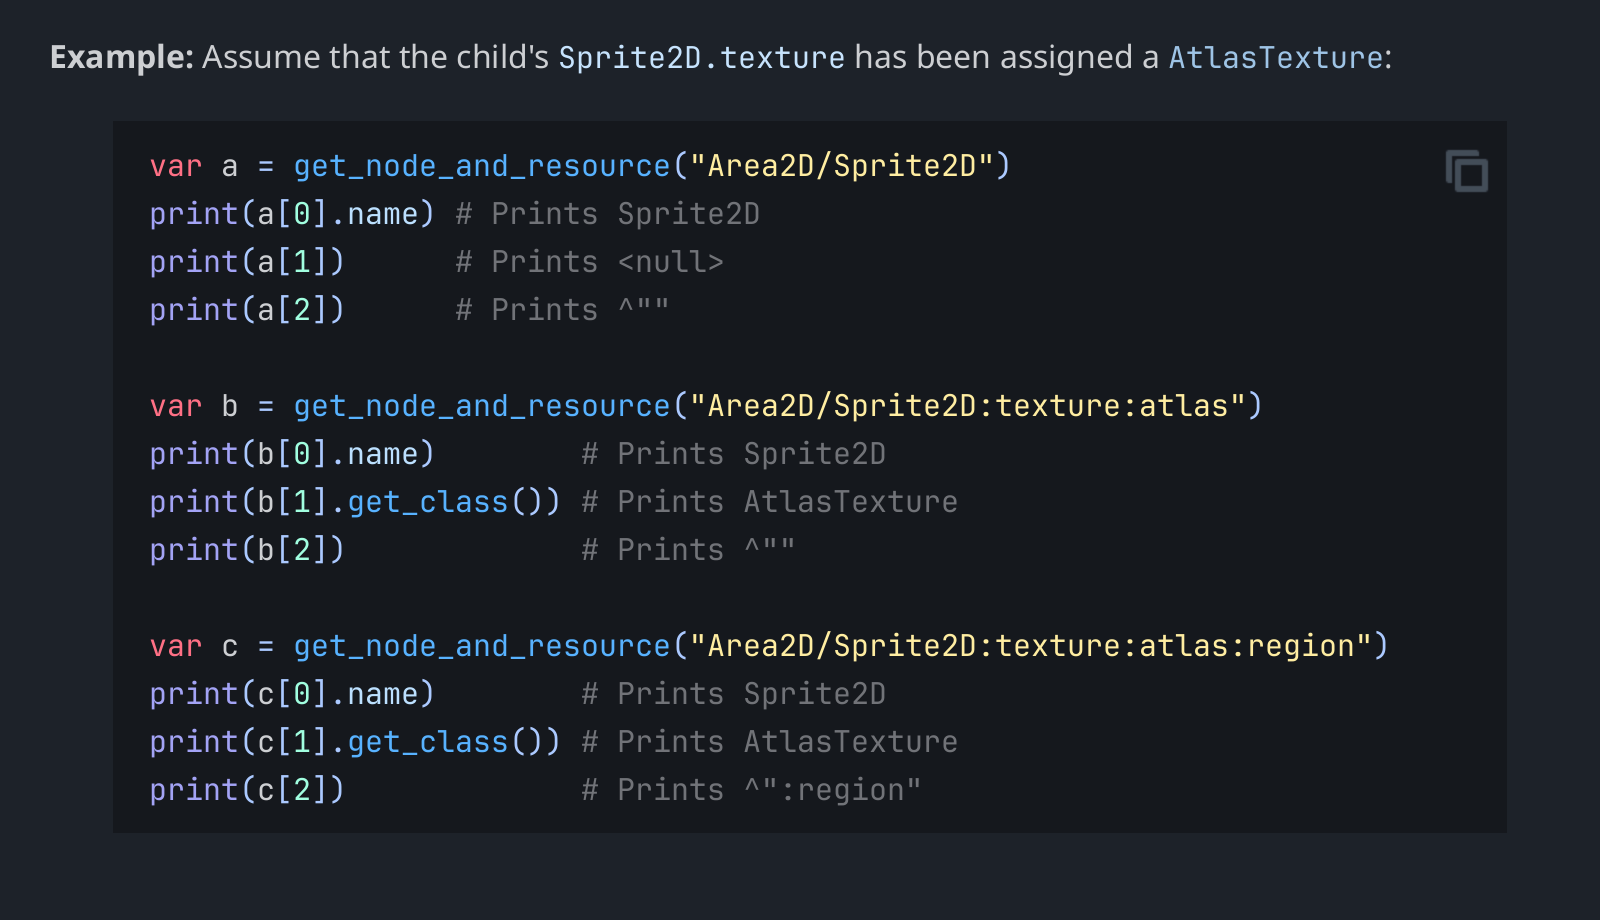
Task: Click the Sprite2D.texture reference in the sentence
Action: (701, 58)
